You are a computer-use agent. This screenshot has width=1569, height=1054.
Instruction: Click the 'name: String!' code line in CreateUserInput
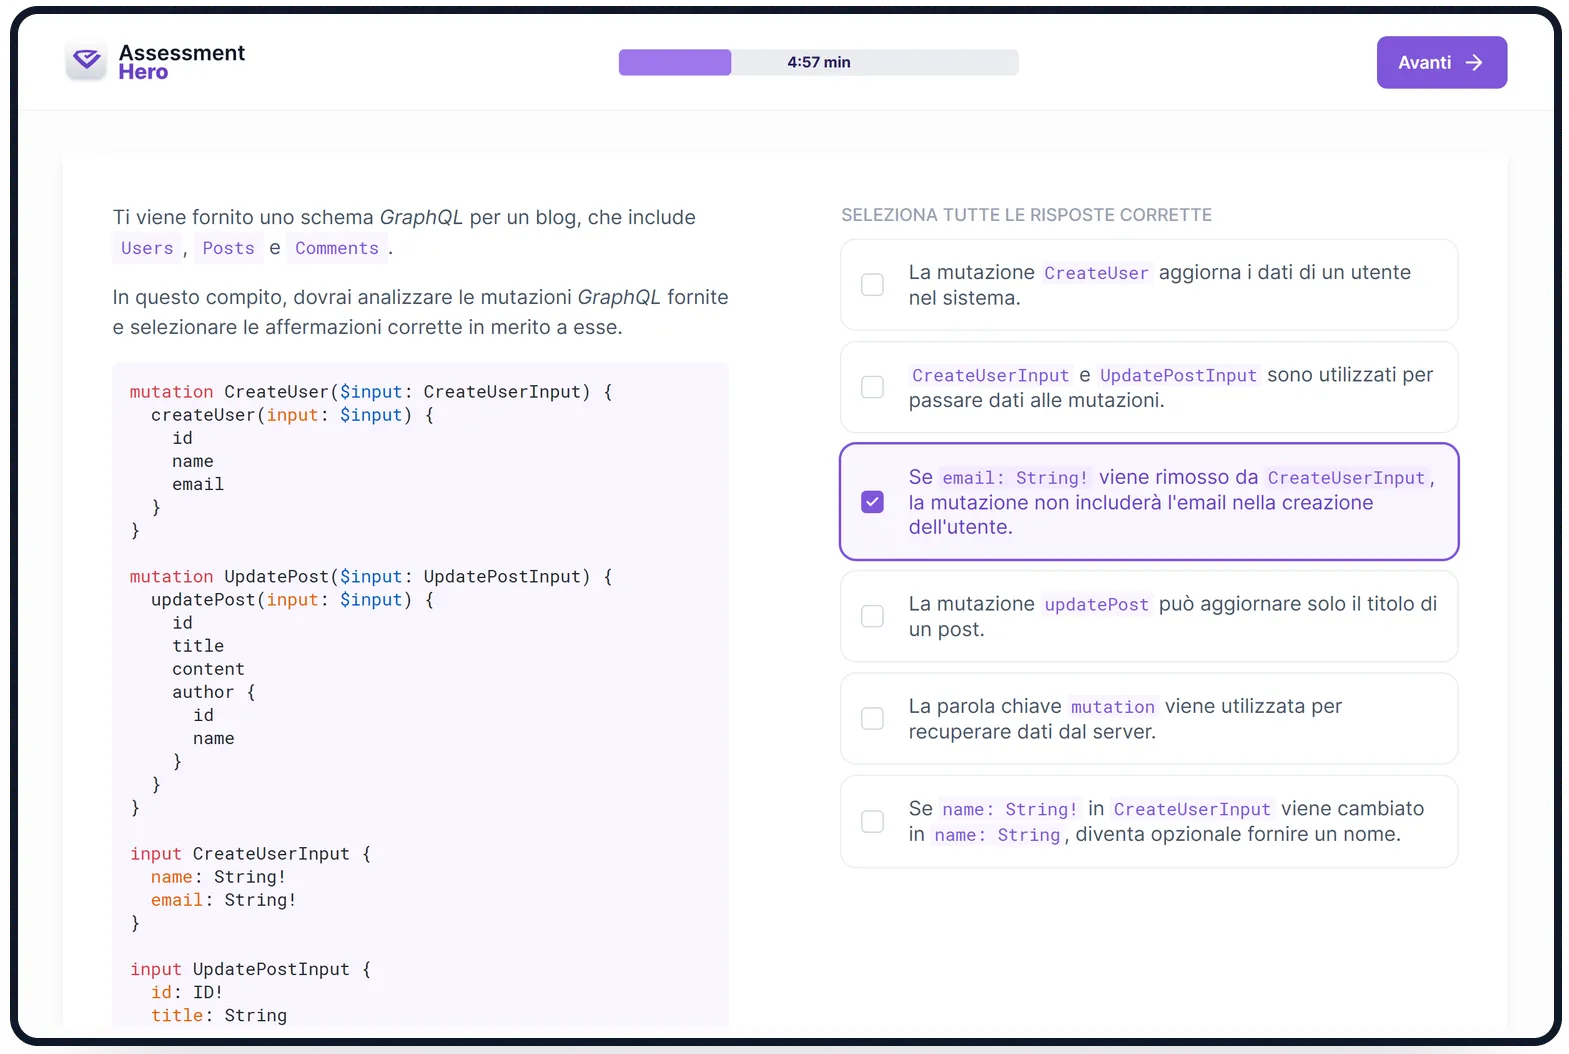tap(219, 877)
